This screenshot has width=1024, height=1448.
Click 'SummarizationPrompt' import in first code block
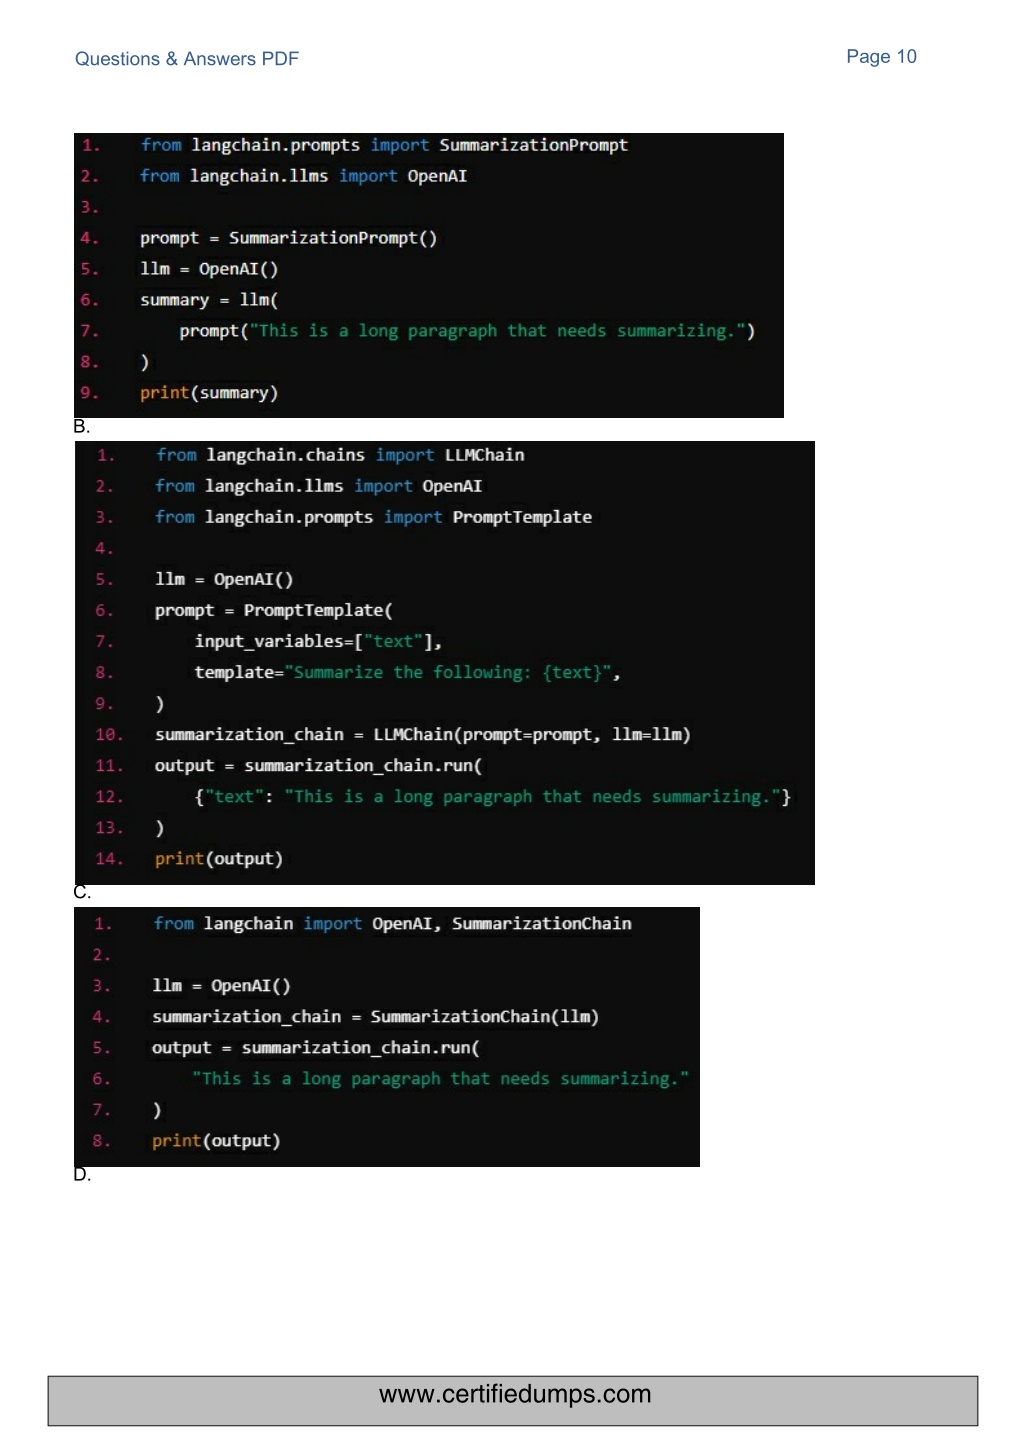click(x=533, y=145)
